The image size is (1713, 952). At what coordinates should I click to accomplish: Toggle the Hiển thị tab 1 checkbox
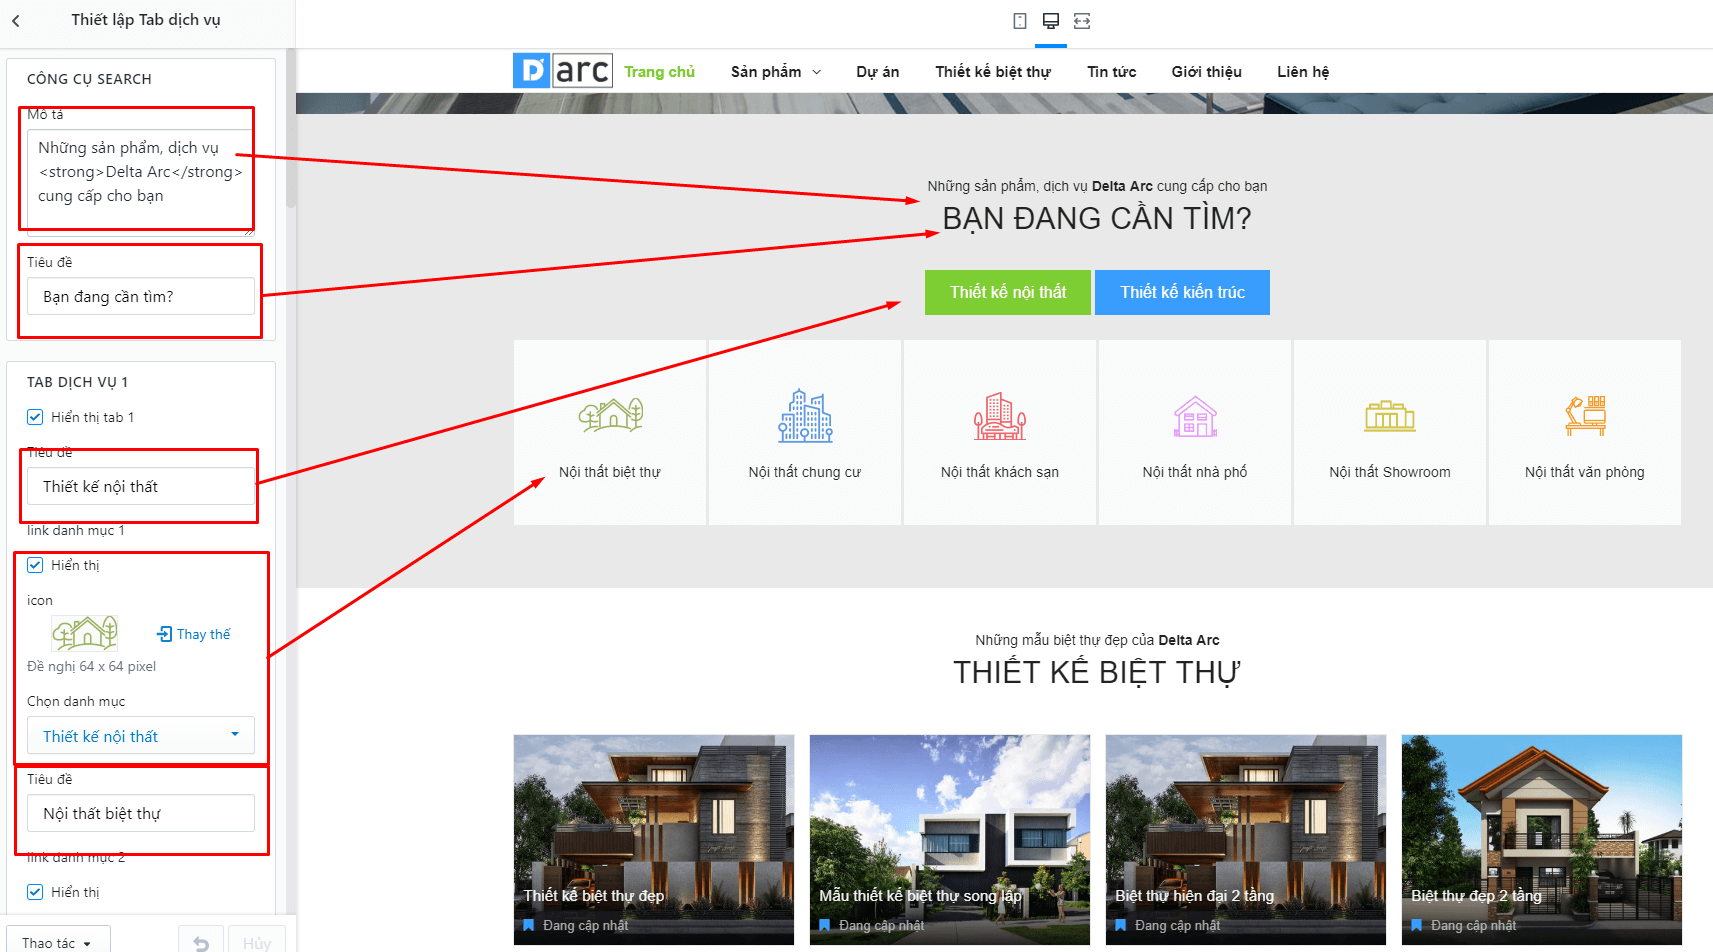(35, 417)
